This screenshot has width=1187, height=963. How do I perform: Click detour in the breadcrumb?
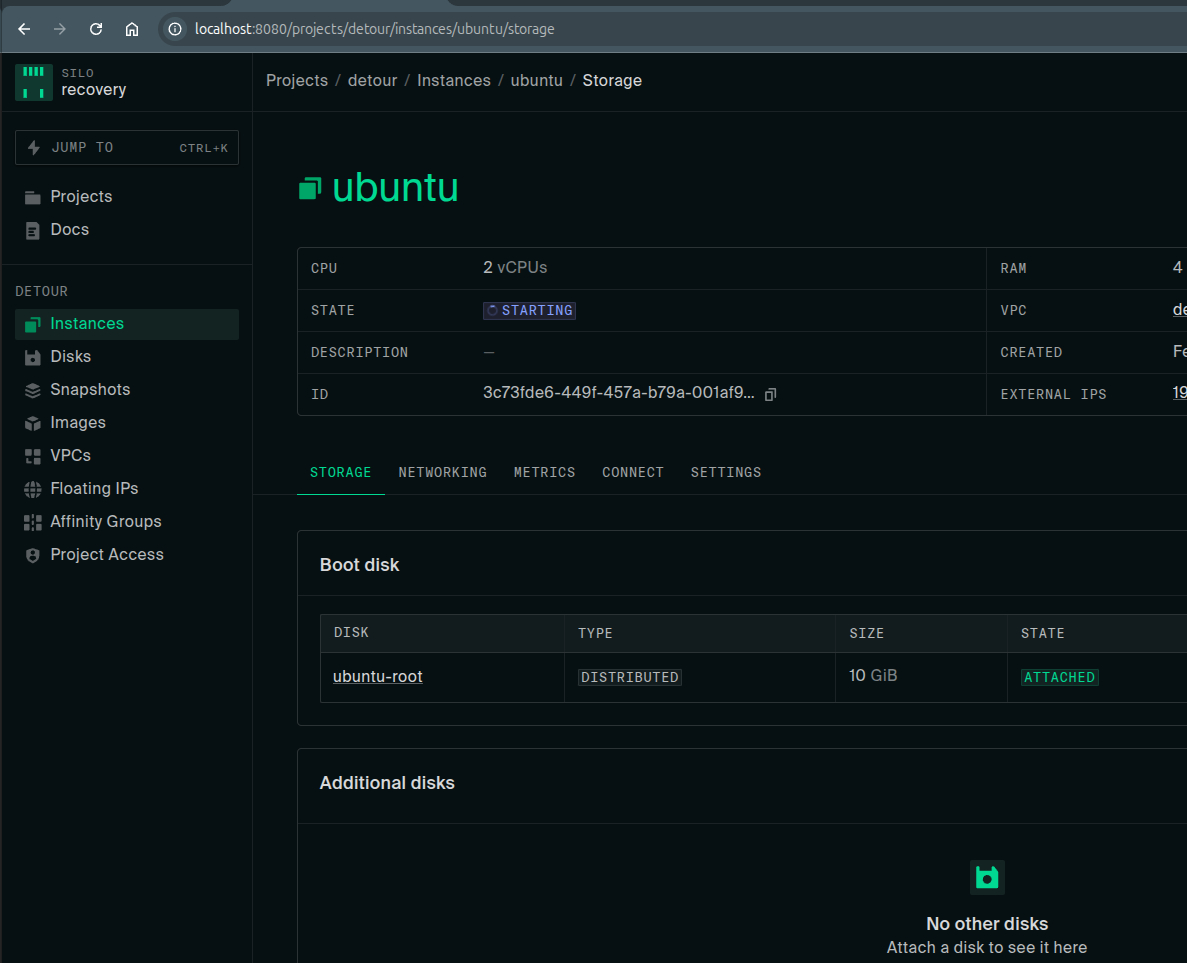372,81
